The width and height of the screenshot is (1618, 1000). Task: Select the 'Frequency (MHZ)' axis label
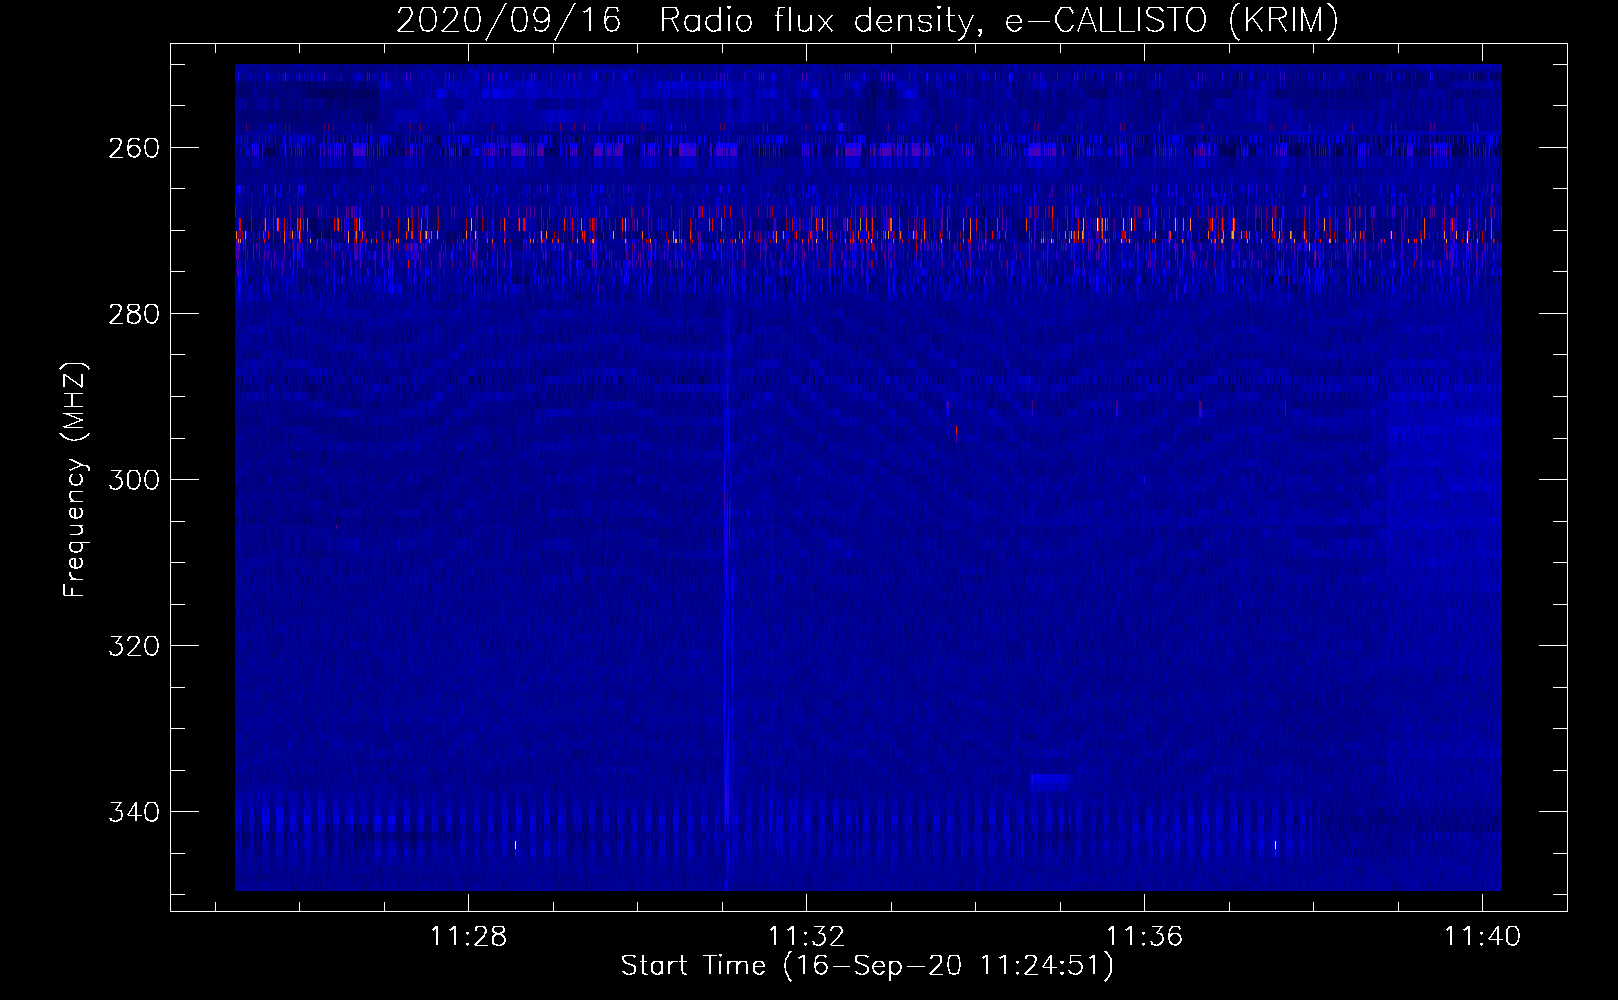tap(75, 480)
